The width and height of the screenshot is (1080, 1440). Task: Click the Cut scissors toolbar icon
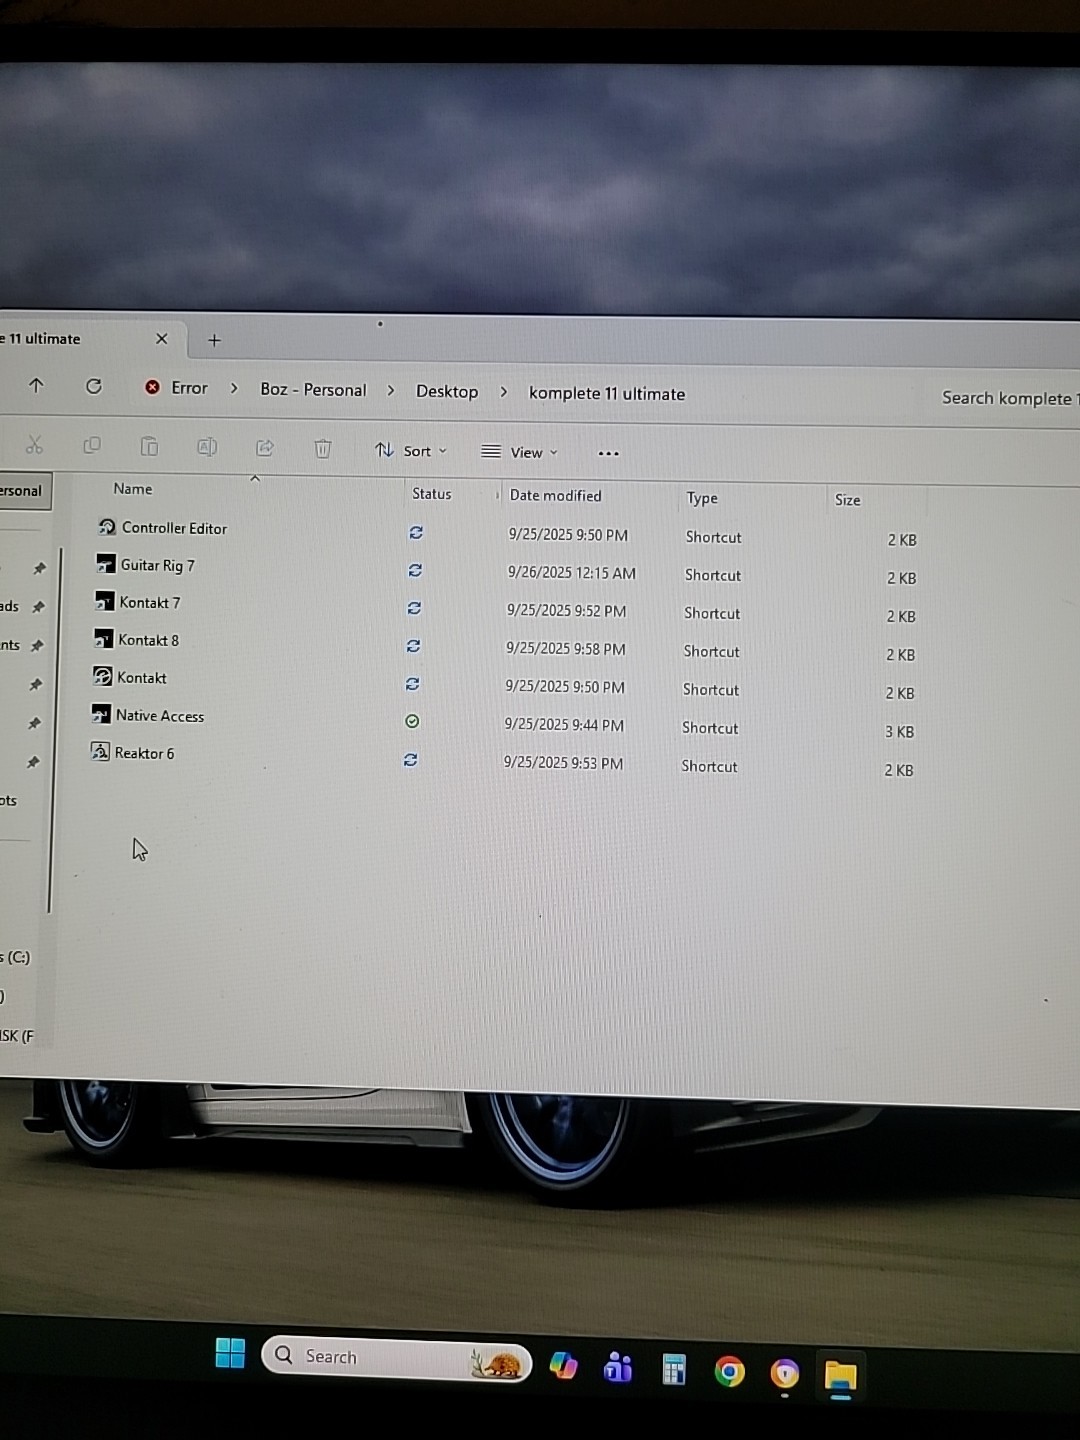(35, 445)
